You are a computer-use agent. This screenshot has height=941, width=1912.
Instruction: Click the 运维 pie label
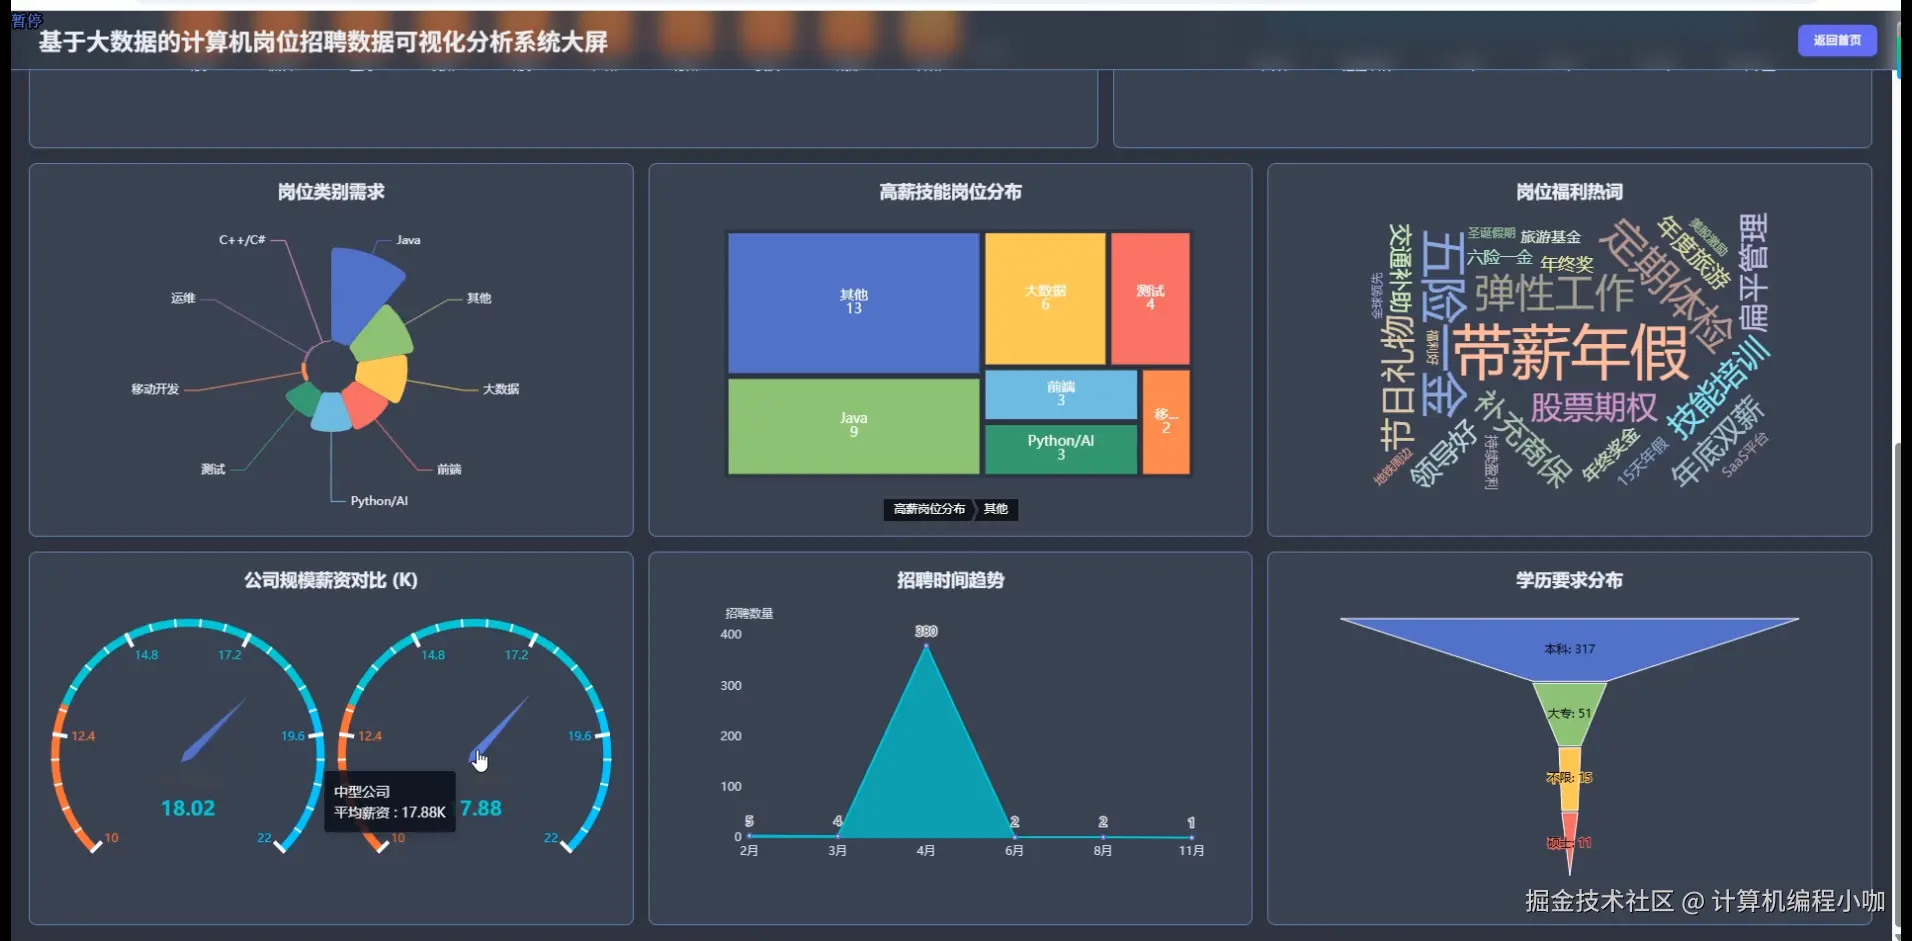coord(183,298)
